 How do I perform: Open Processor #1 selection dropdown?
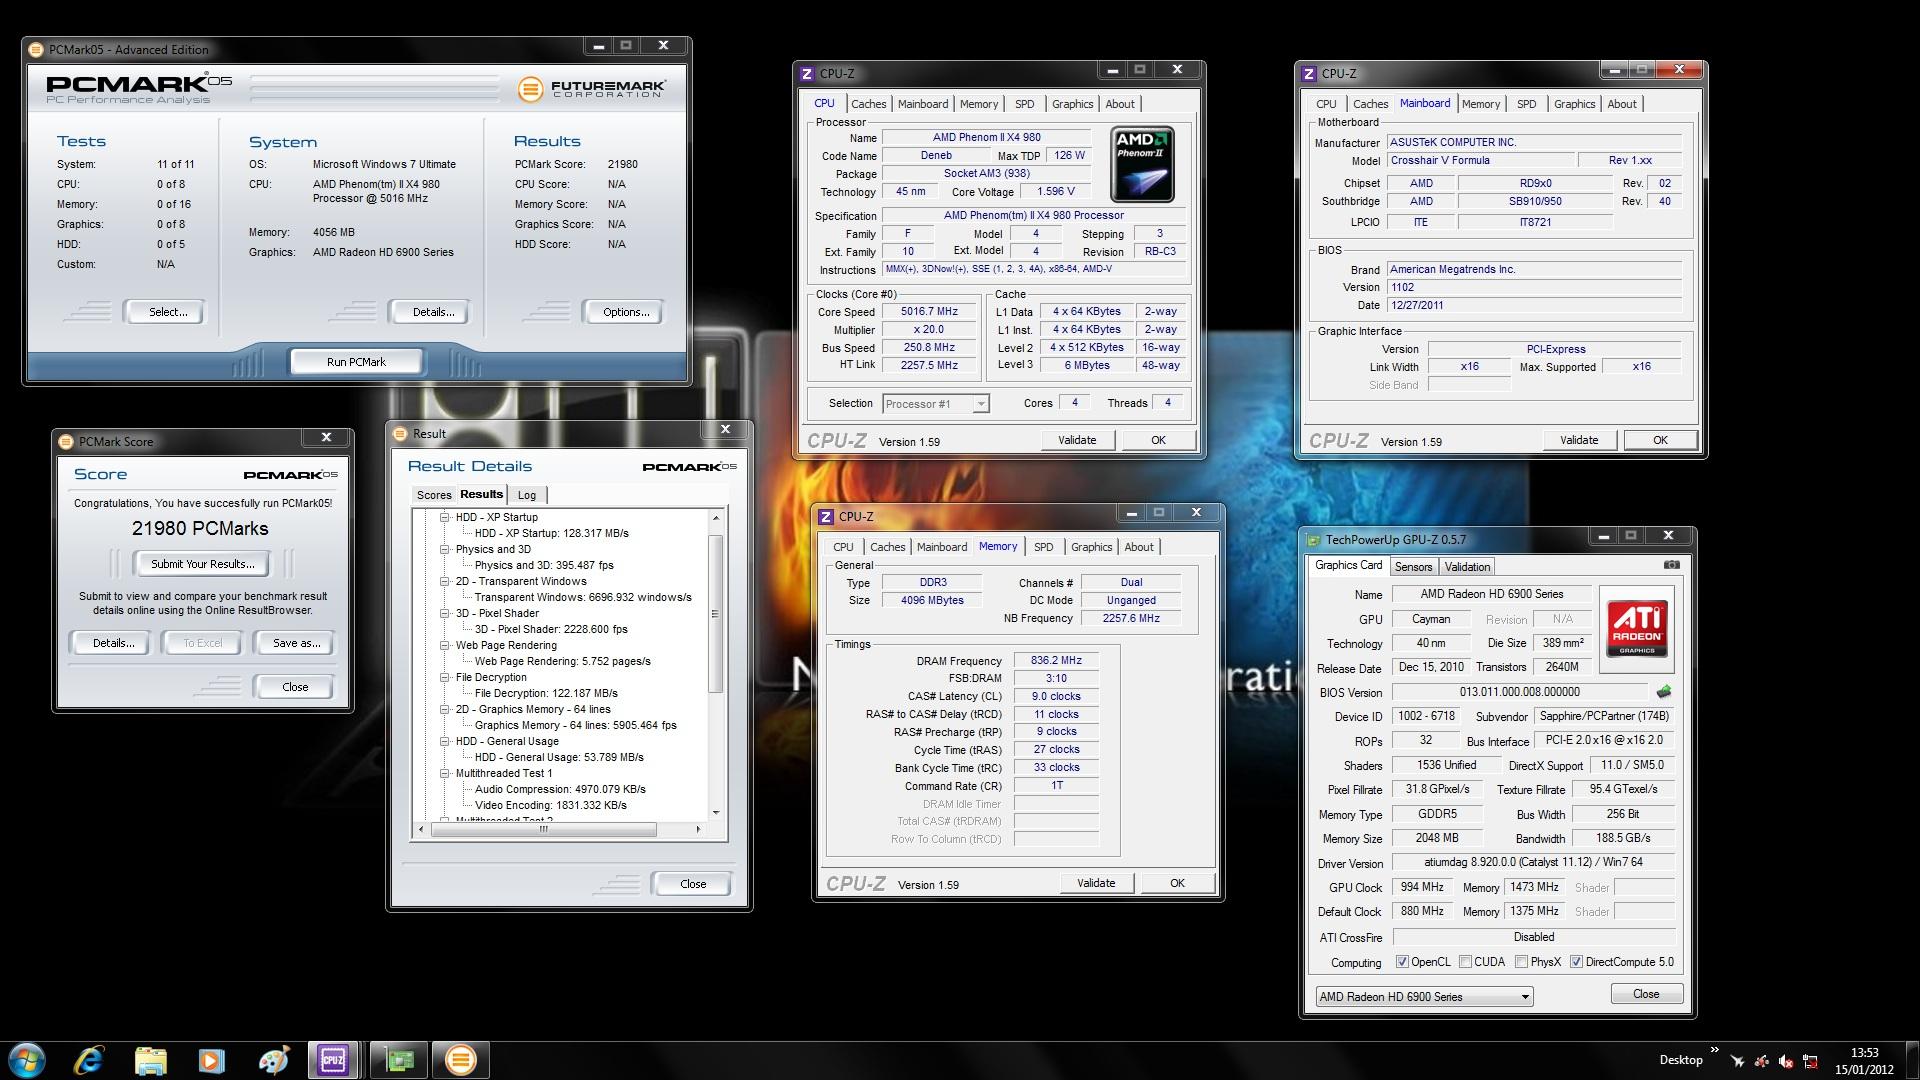tap(936, 404)
